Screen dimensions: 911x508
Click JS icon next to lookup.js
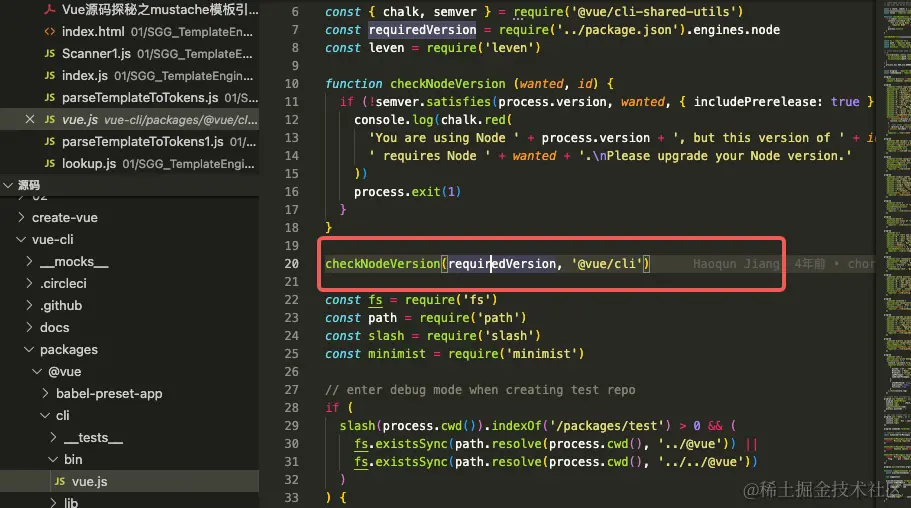[x=50, y=163]
